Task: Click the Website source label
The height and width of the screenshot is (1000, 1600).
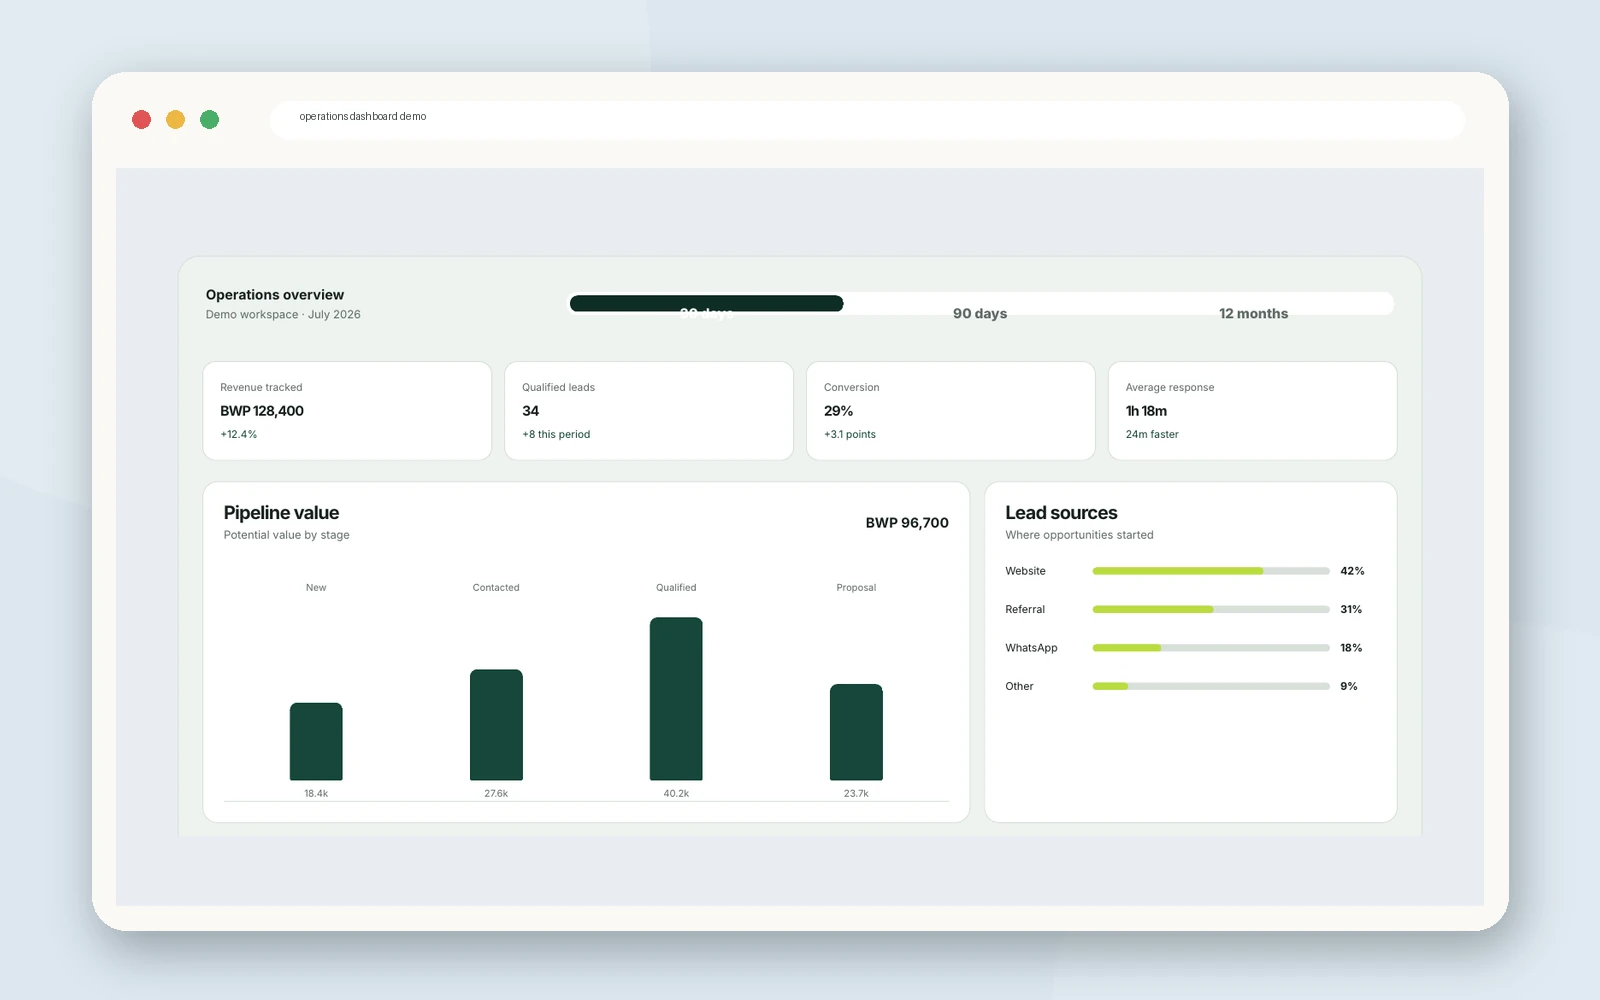Action: pyautogui.click(x=1025, y=571)
